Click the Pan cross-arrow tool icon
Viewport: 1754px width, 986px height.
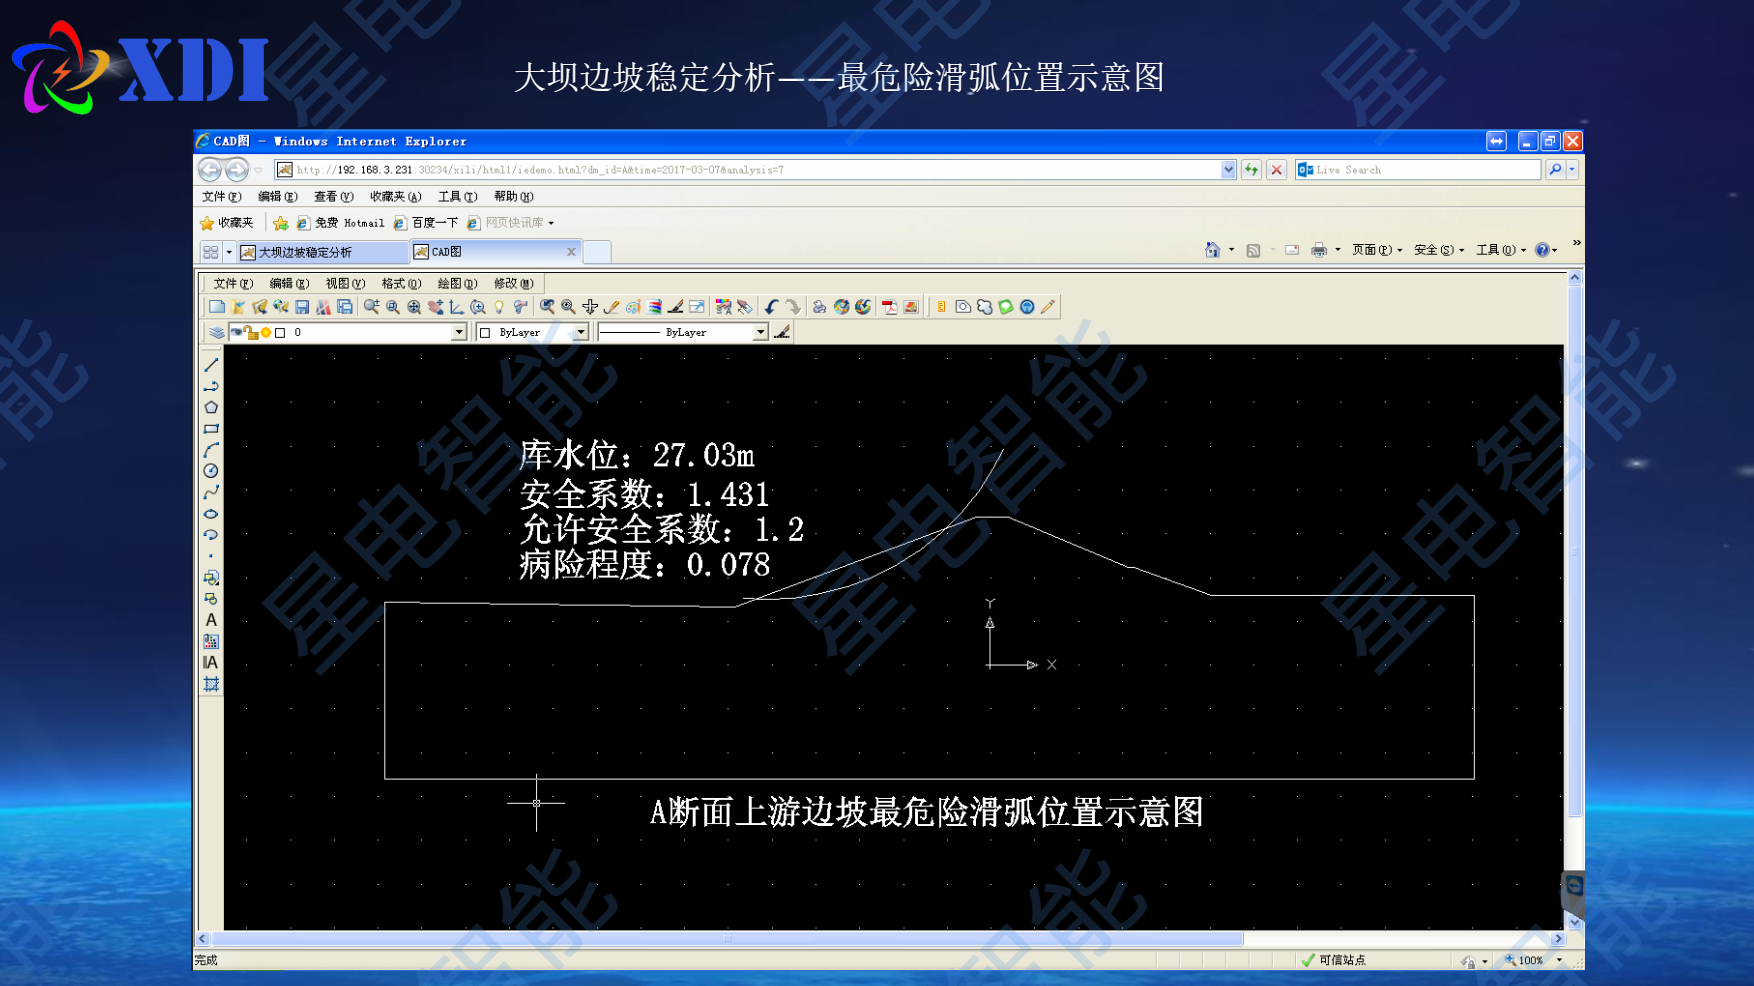pos(590,307)
